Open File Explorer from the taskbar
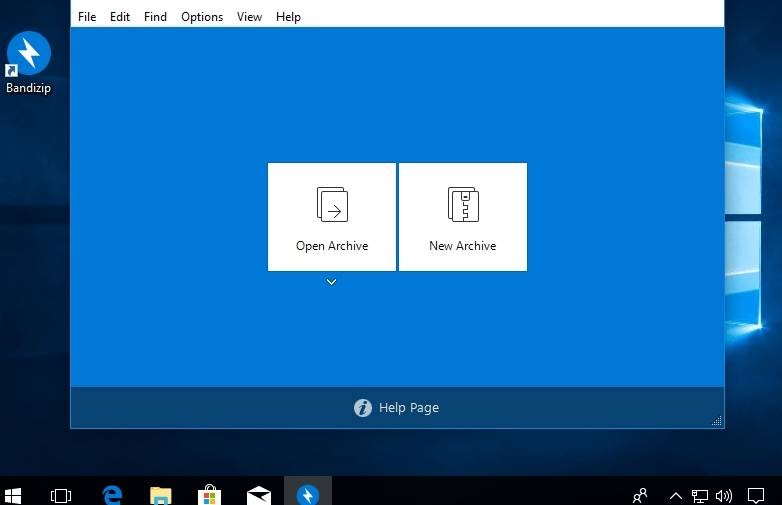782x505 pixels. point(160,494)
